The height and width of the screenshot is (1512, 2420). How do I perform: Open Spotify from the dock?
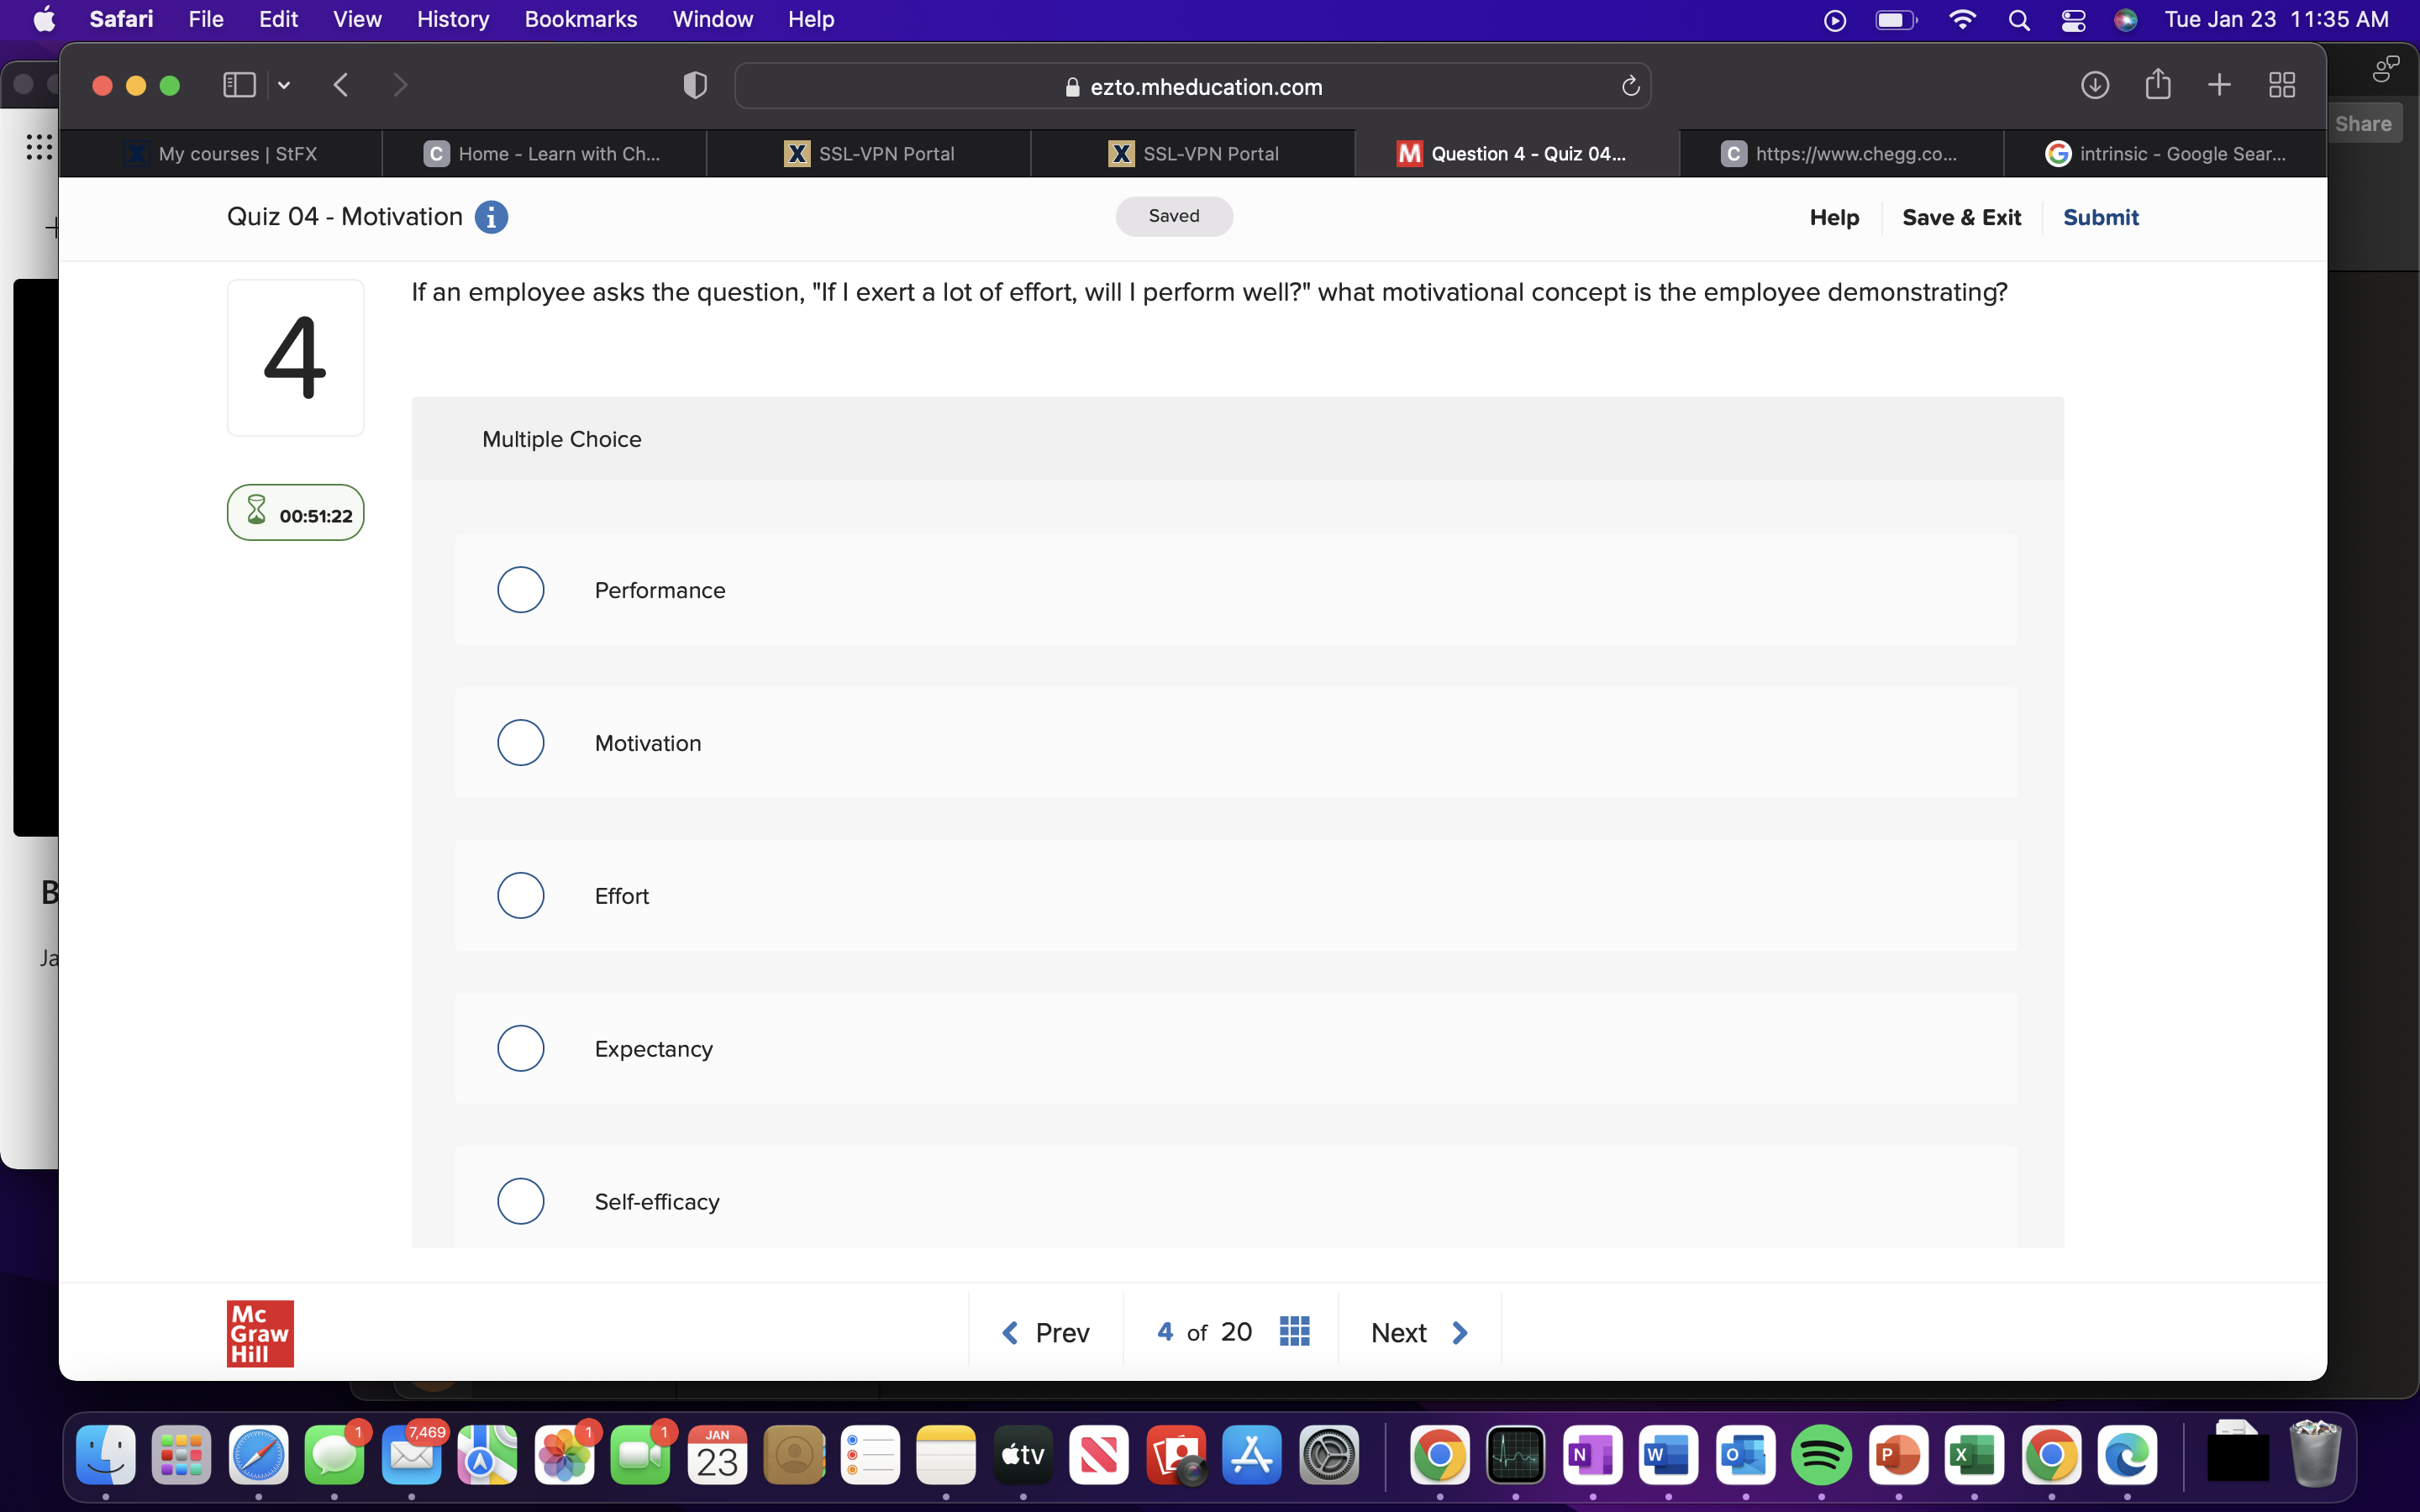1820,1455
